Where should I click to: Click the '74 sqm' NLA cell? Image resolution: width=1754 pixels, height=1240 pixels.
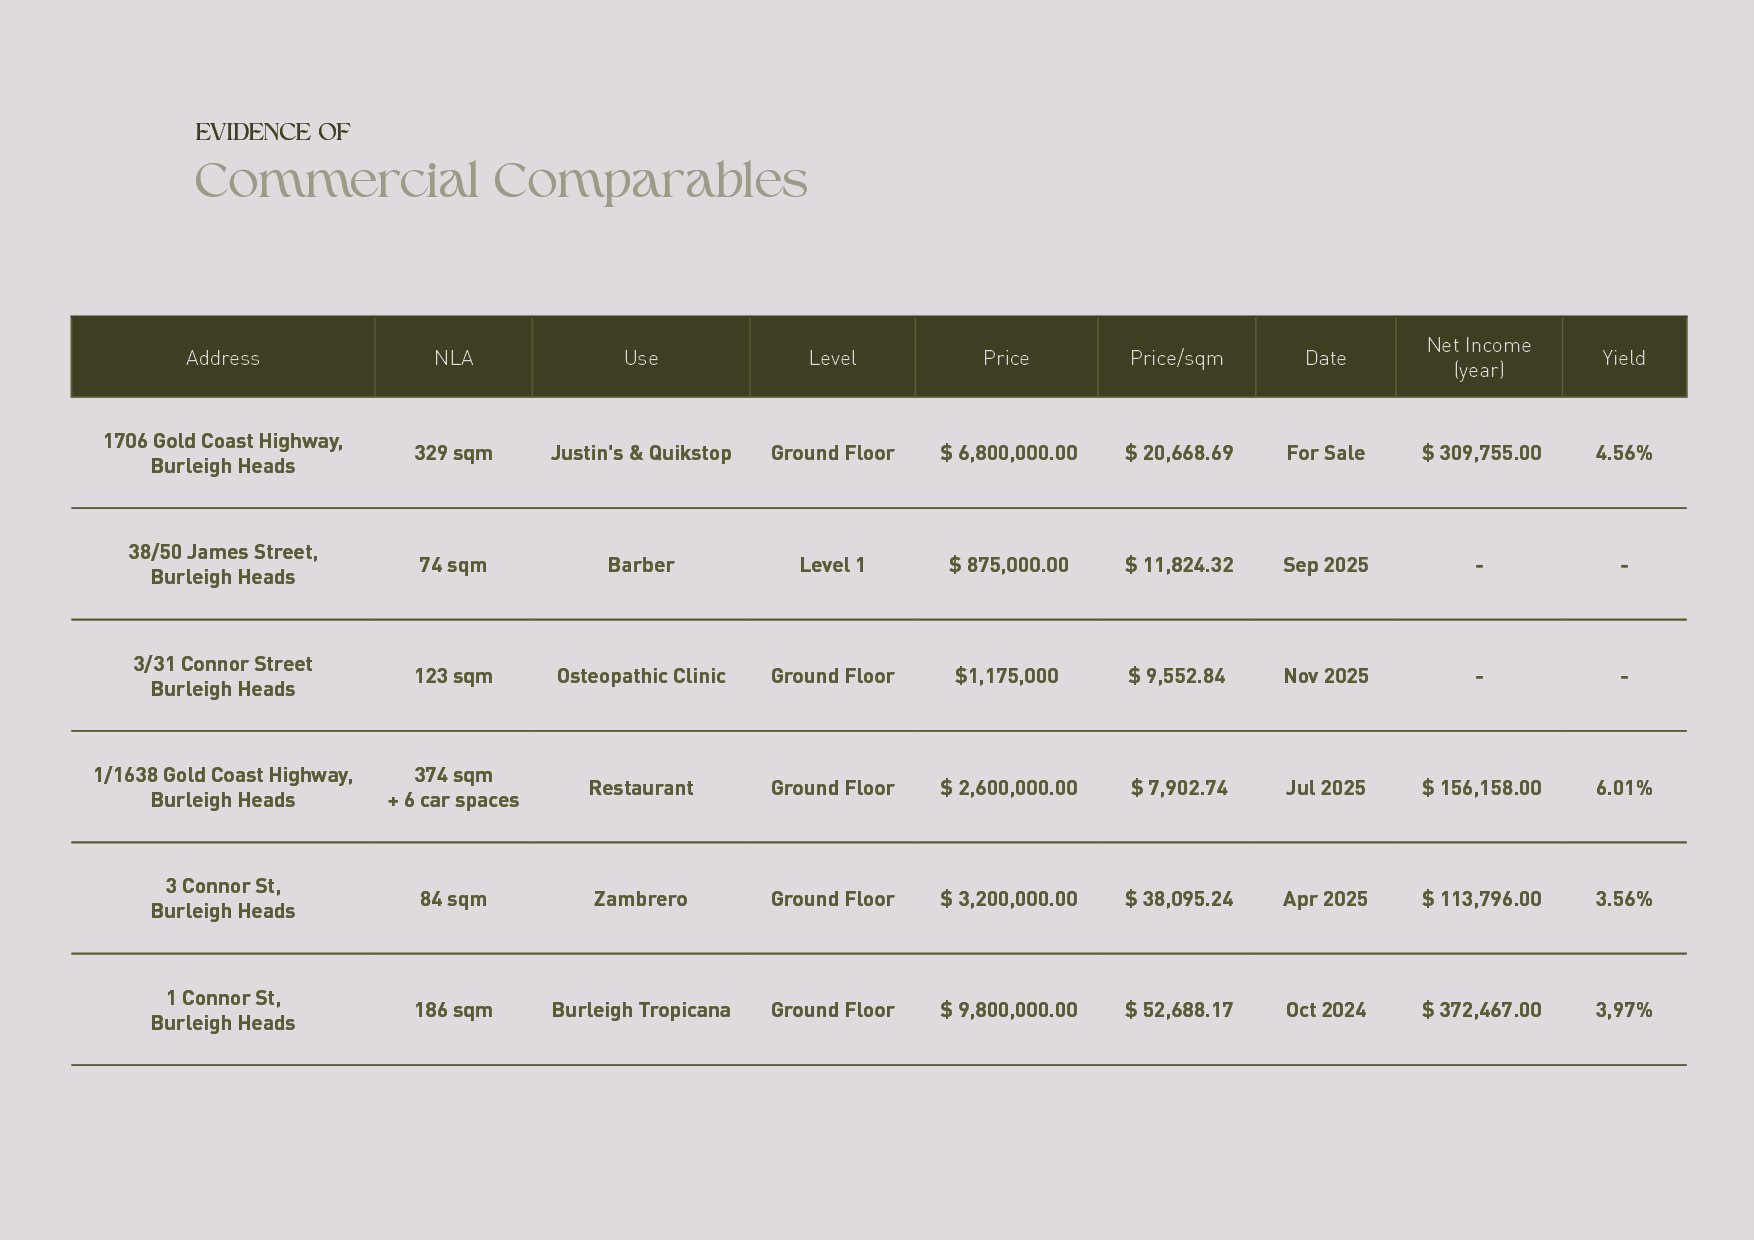click(452, 565)
